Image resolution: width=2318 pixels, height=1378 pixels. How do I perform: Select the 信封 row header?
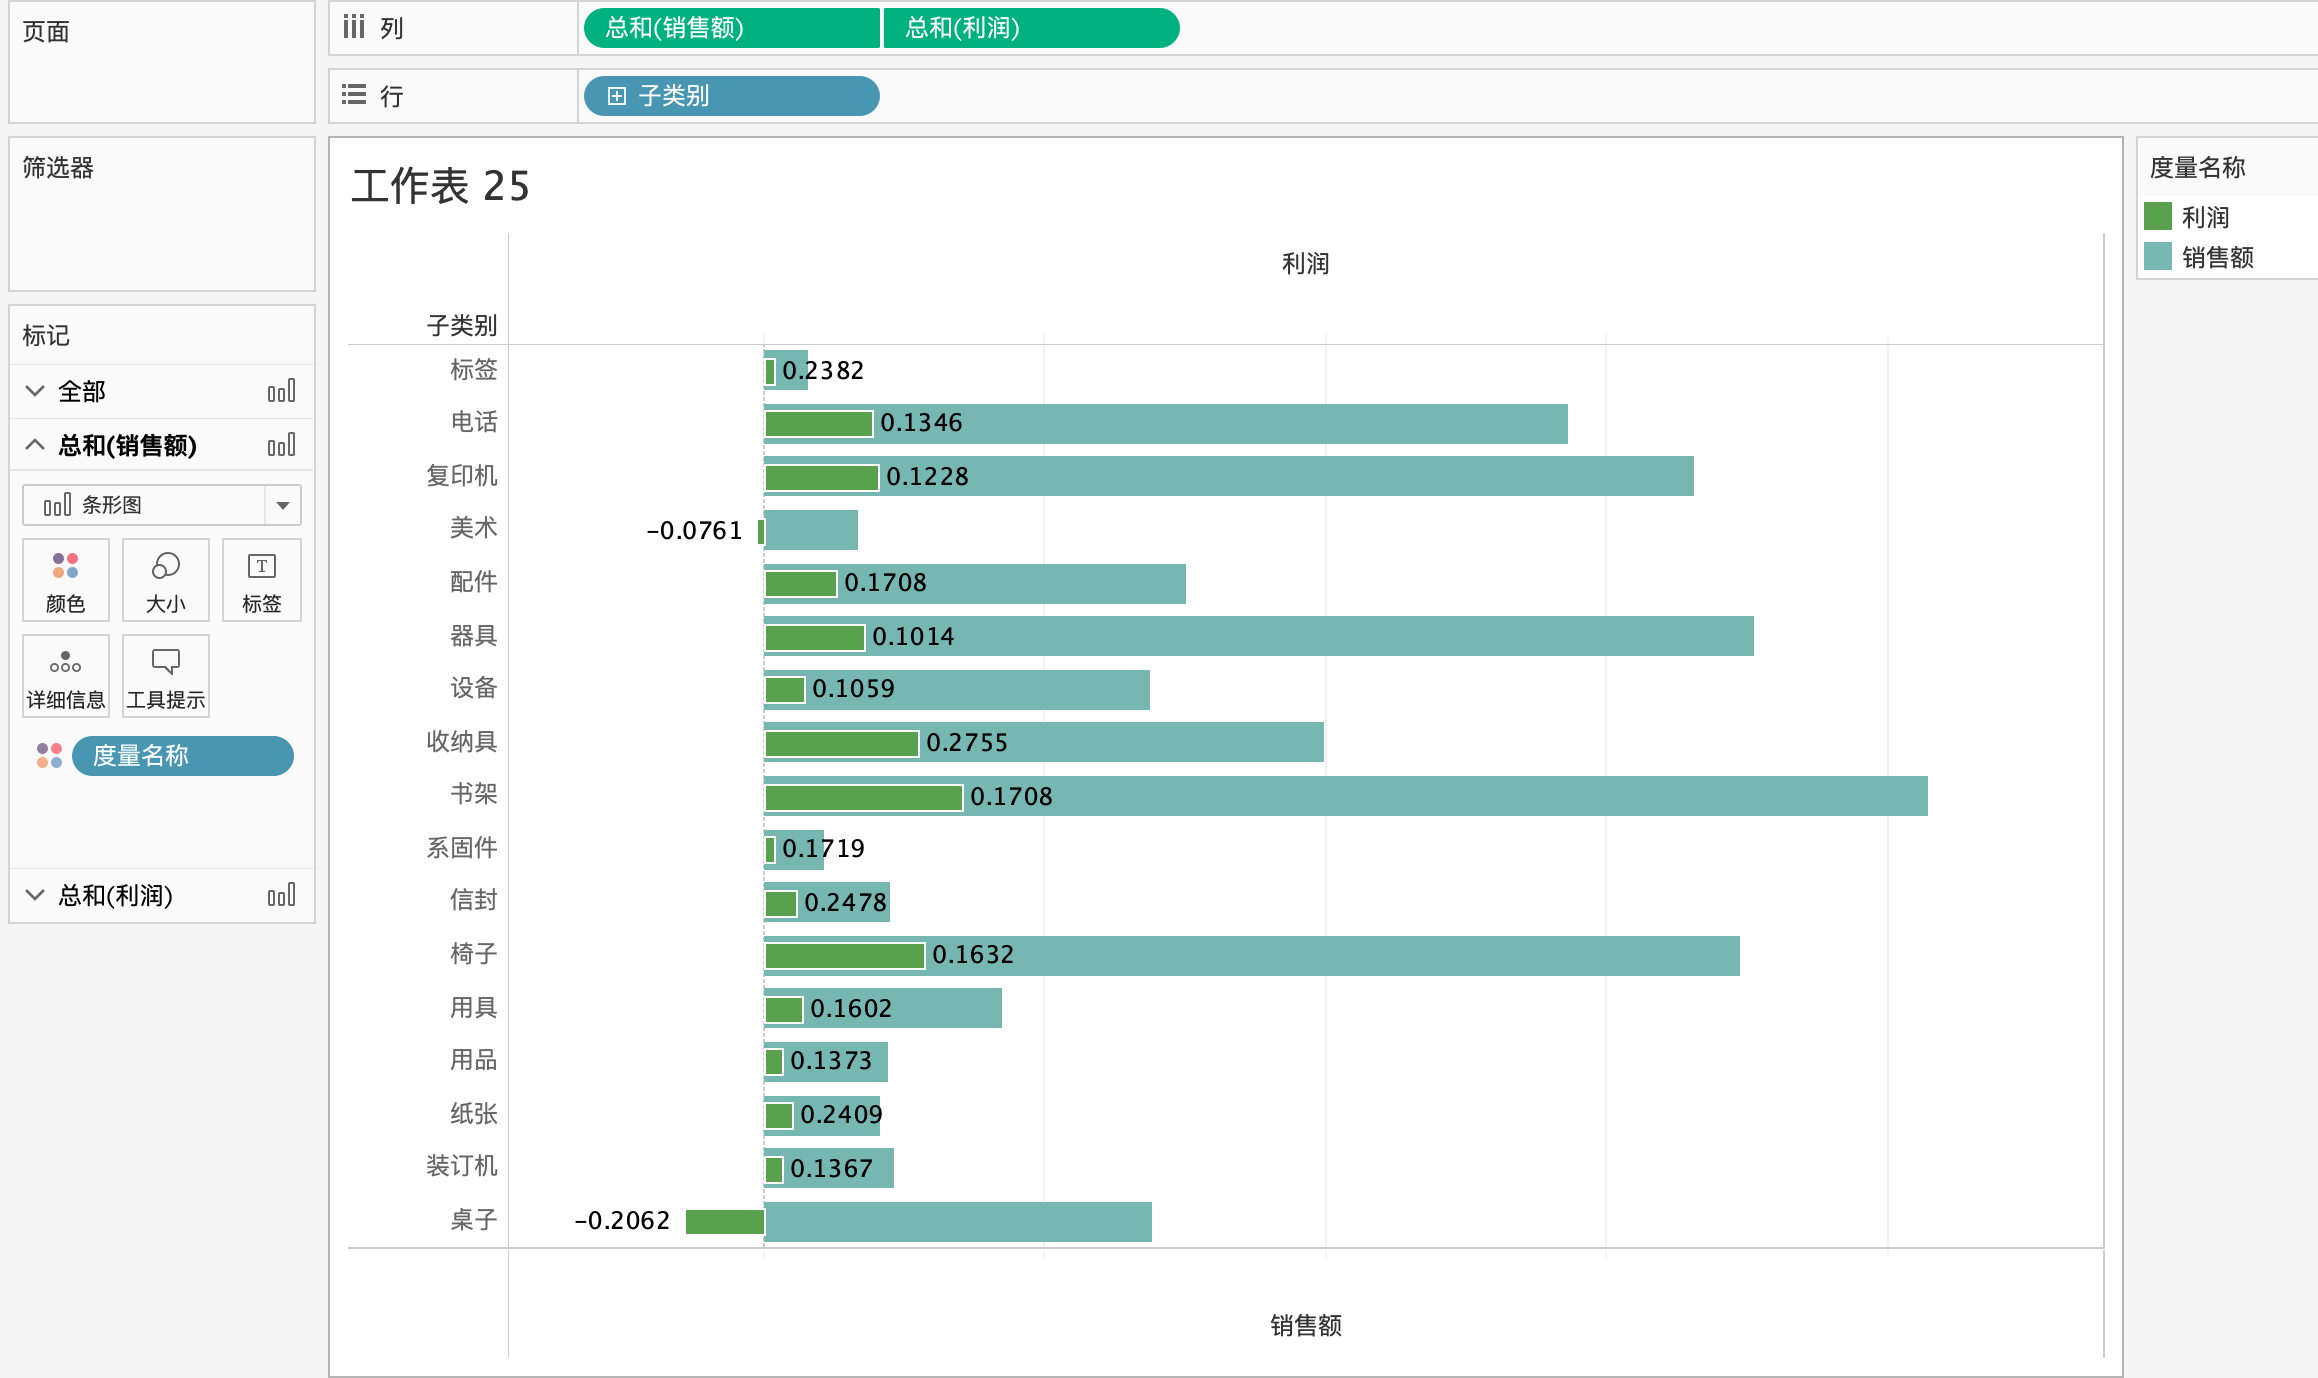(x=473, y=900)
